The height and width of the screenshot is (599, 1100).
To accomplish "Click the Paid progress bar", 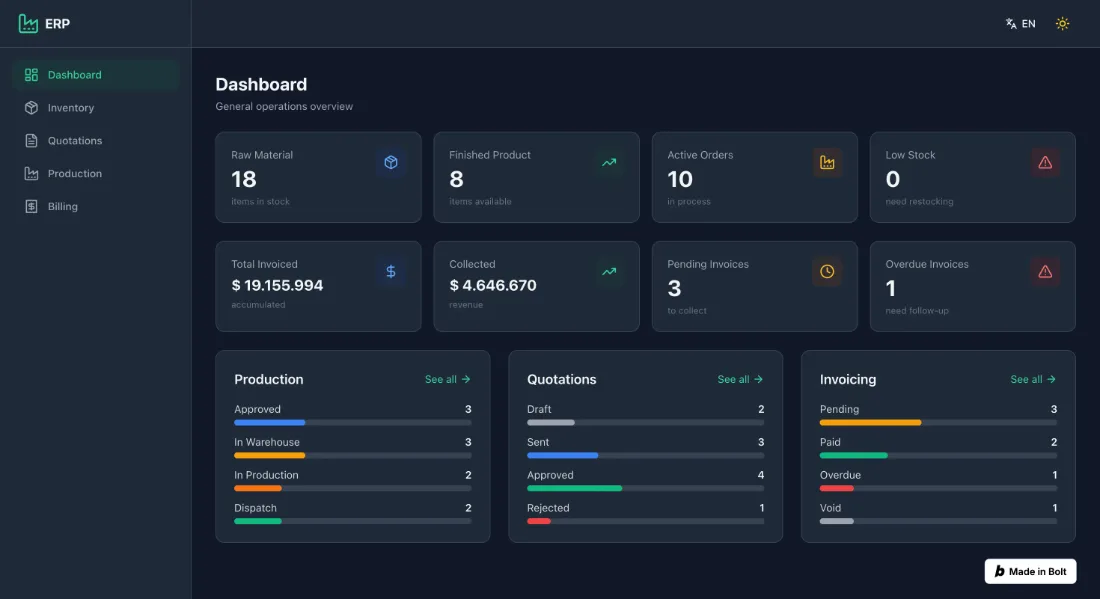I will [938, 456].
